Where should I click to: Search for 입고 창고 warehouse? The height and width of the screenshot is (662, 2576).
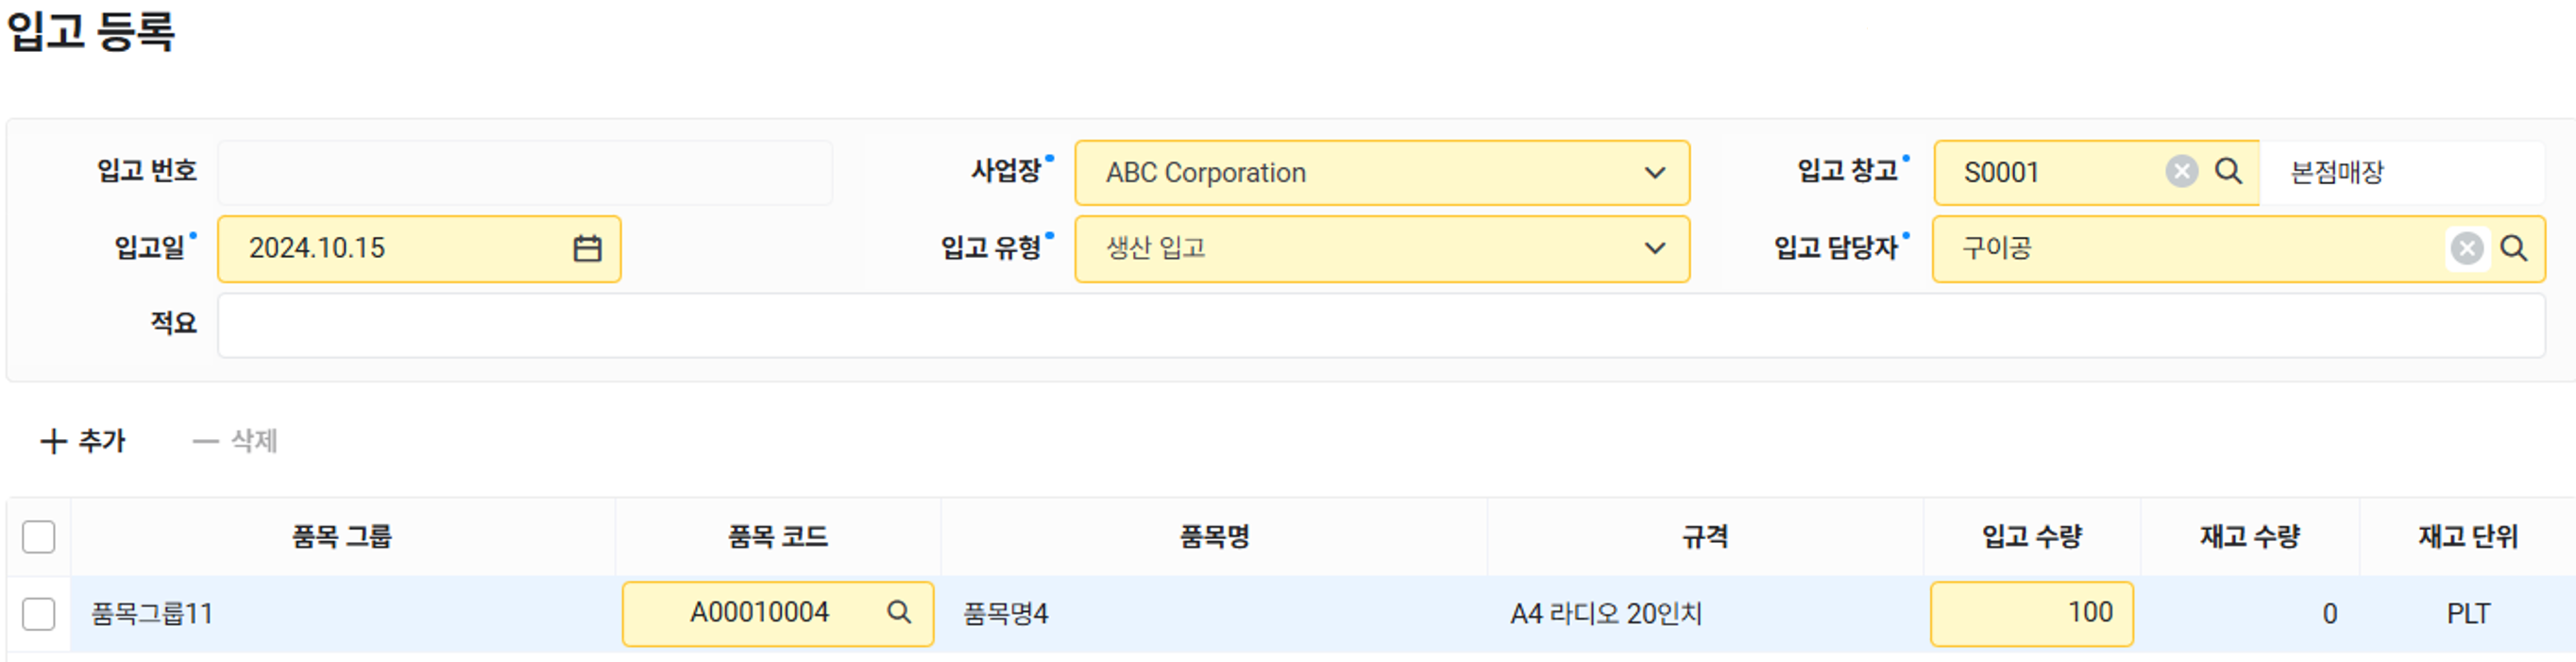pos(2228,172)
